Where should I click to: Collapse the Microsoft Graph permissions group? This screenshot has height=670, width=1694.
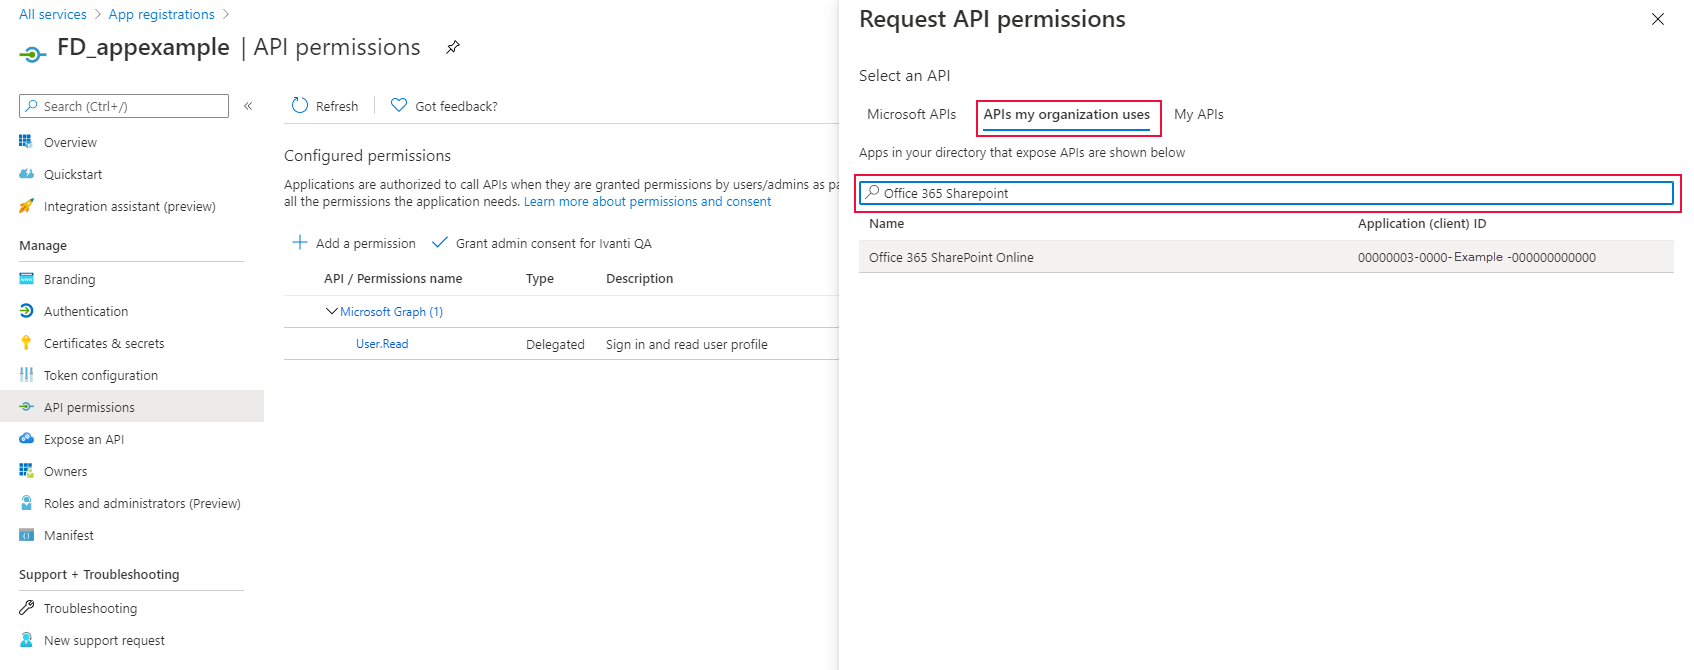(332, 312)
